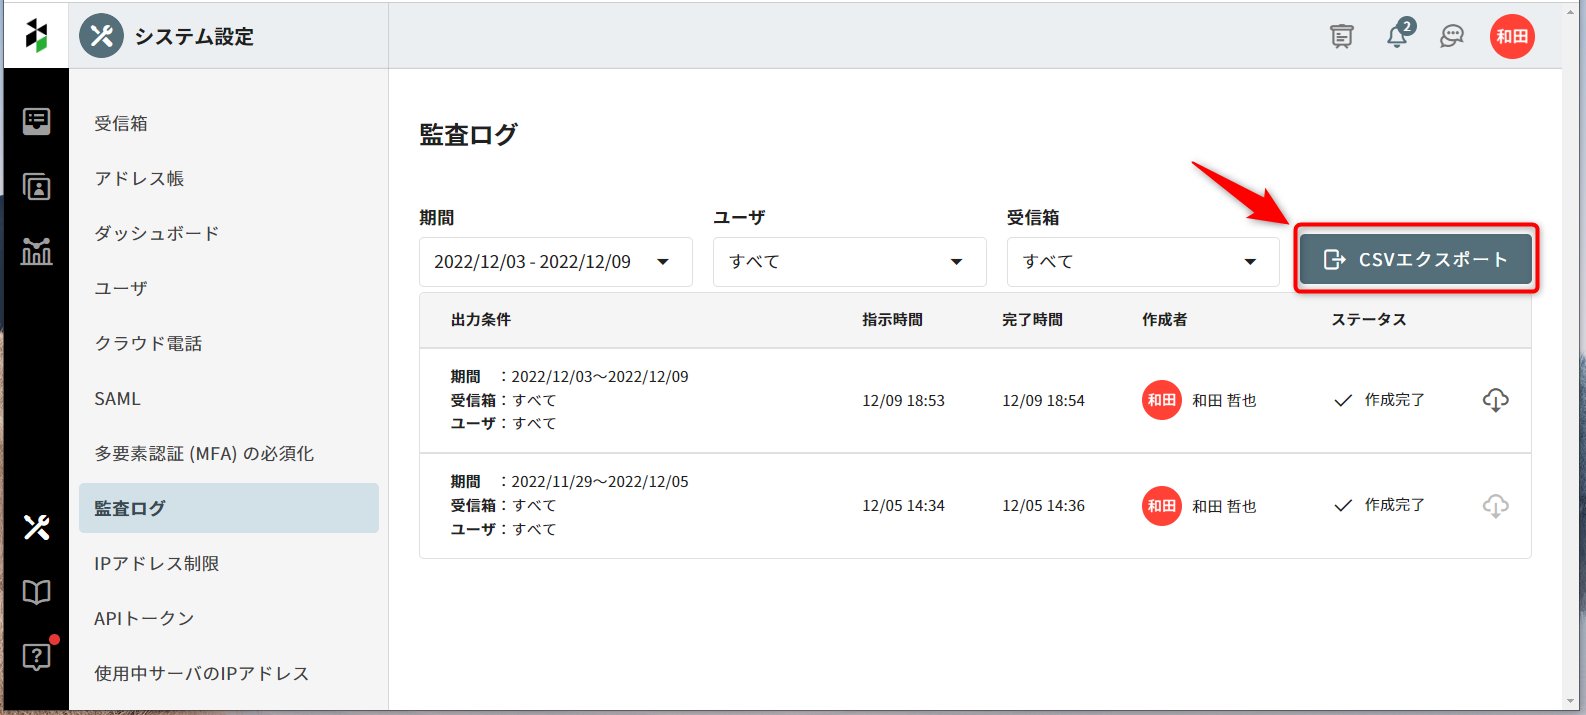
Task: Click the notification bell icon
Action: click(1397, 37)
